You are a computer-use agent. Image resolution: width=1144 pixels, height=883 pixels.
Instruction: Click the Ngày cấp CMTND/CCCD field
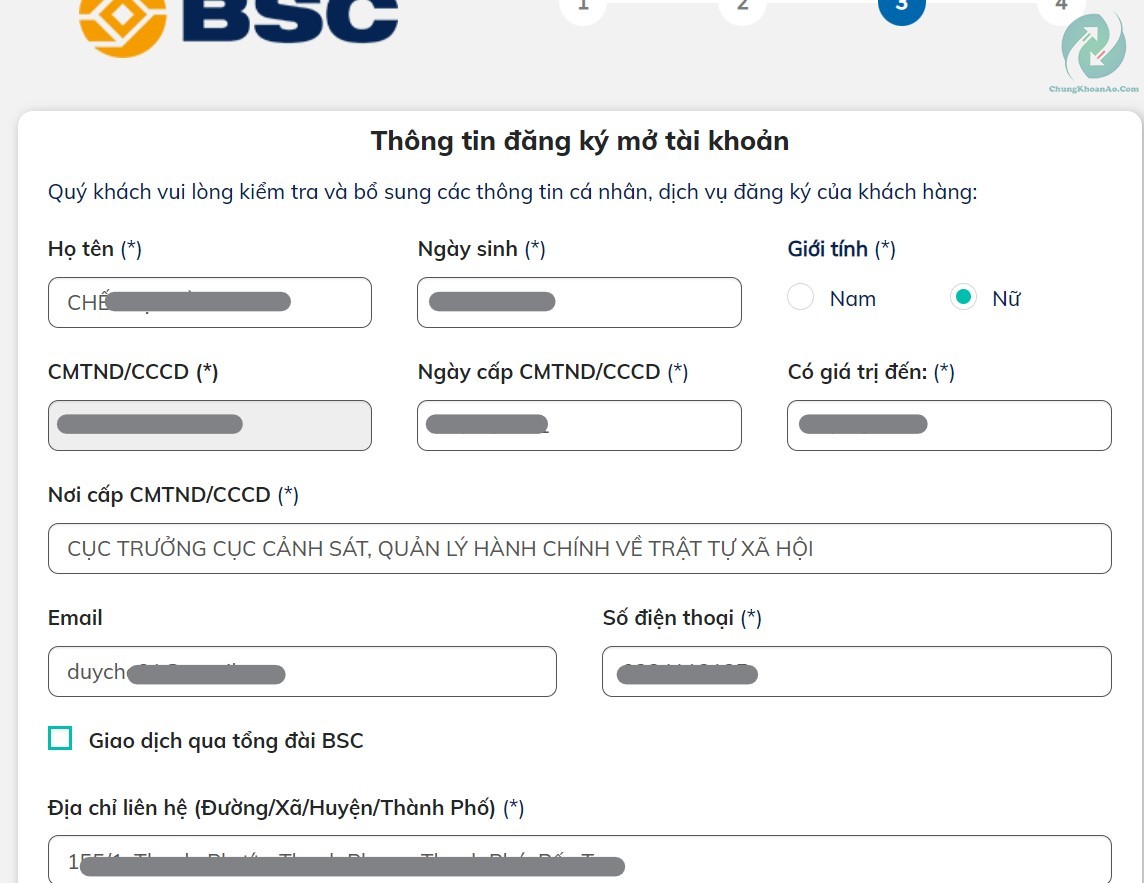tap(579, 425)
